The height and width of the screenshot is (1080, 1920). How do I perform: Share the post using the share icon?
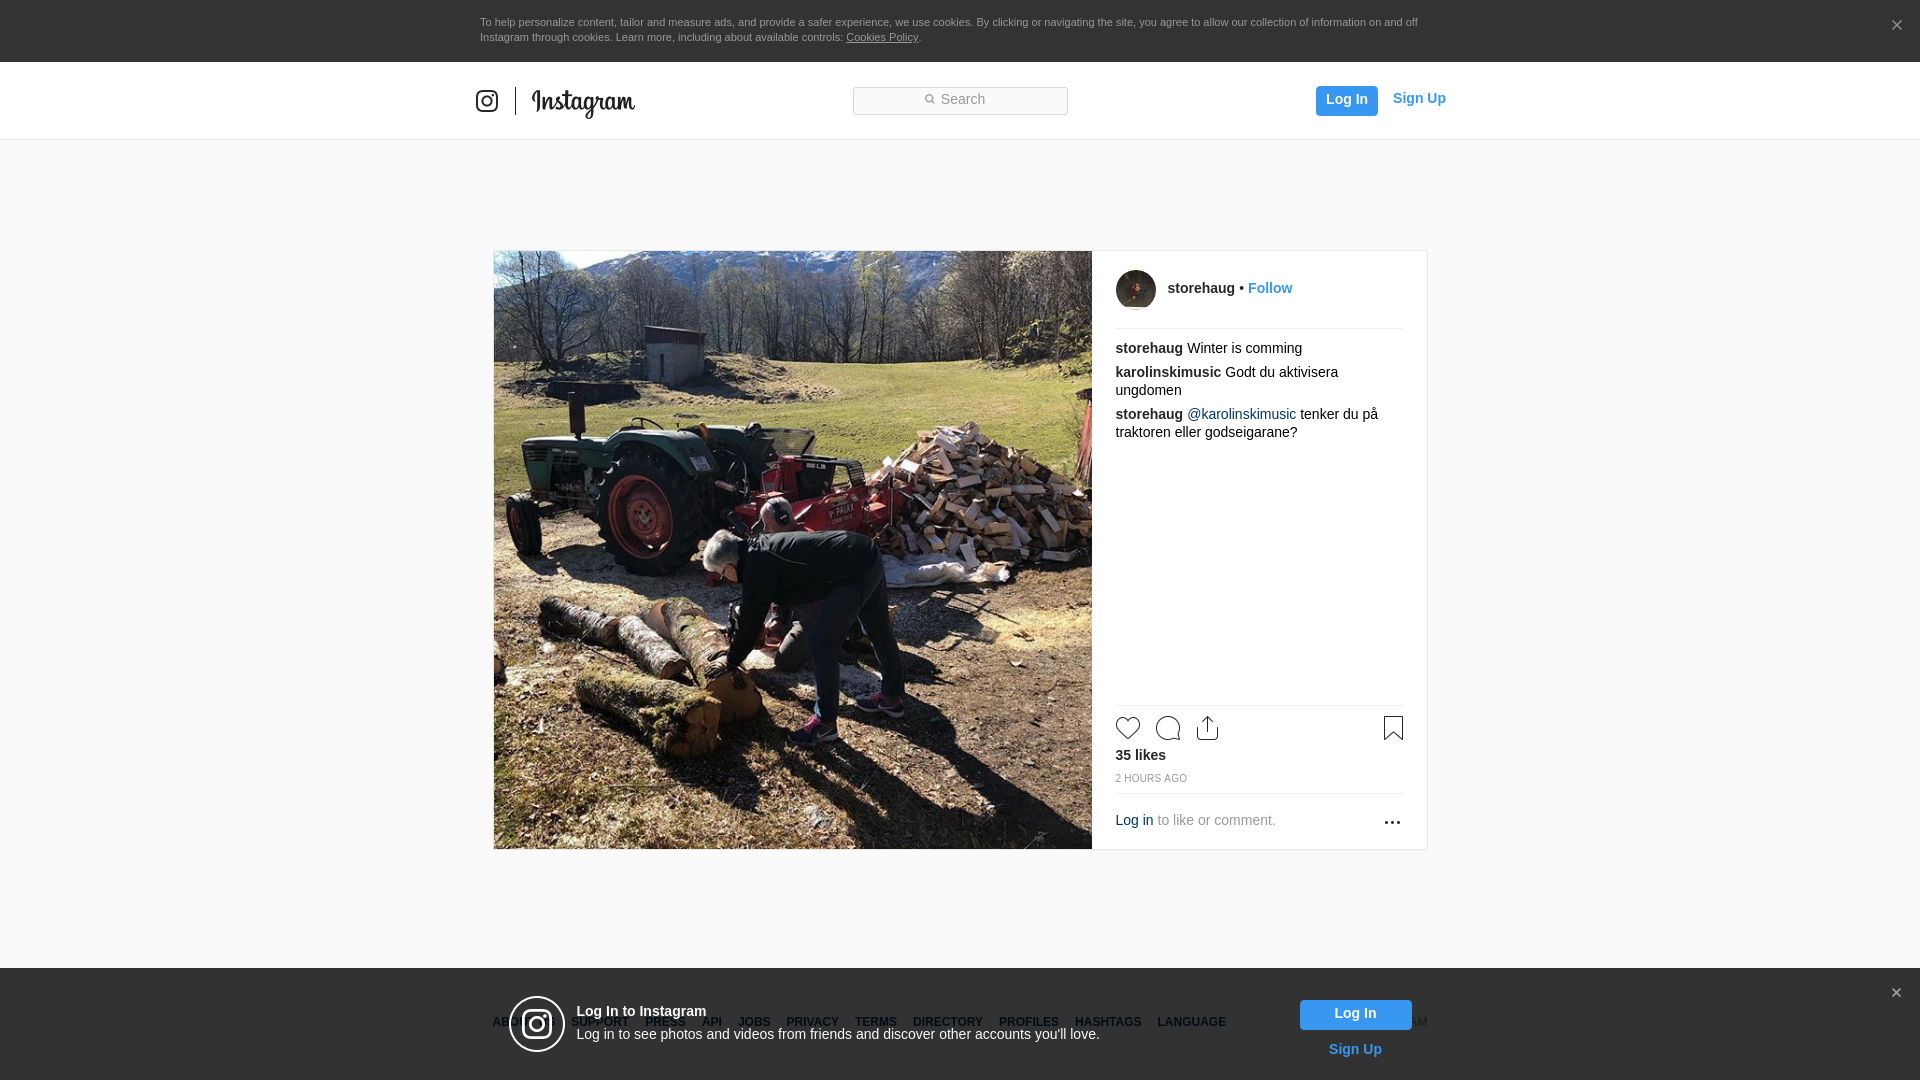click(1208, 728)
